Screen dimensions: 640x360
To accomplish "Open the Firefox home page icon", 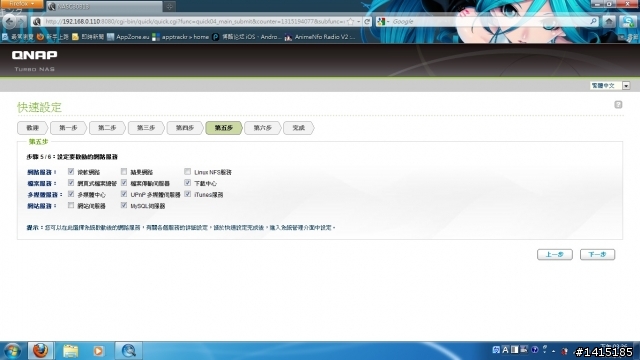I will pyautogui.click(x=609, y=22).
